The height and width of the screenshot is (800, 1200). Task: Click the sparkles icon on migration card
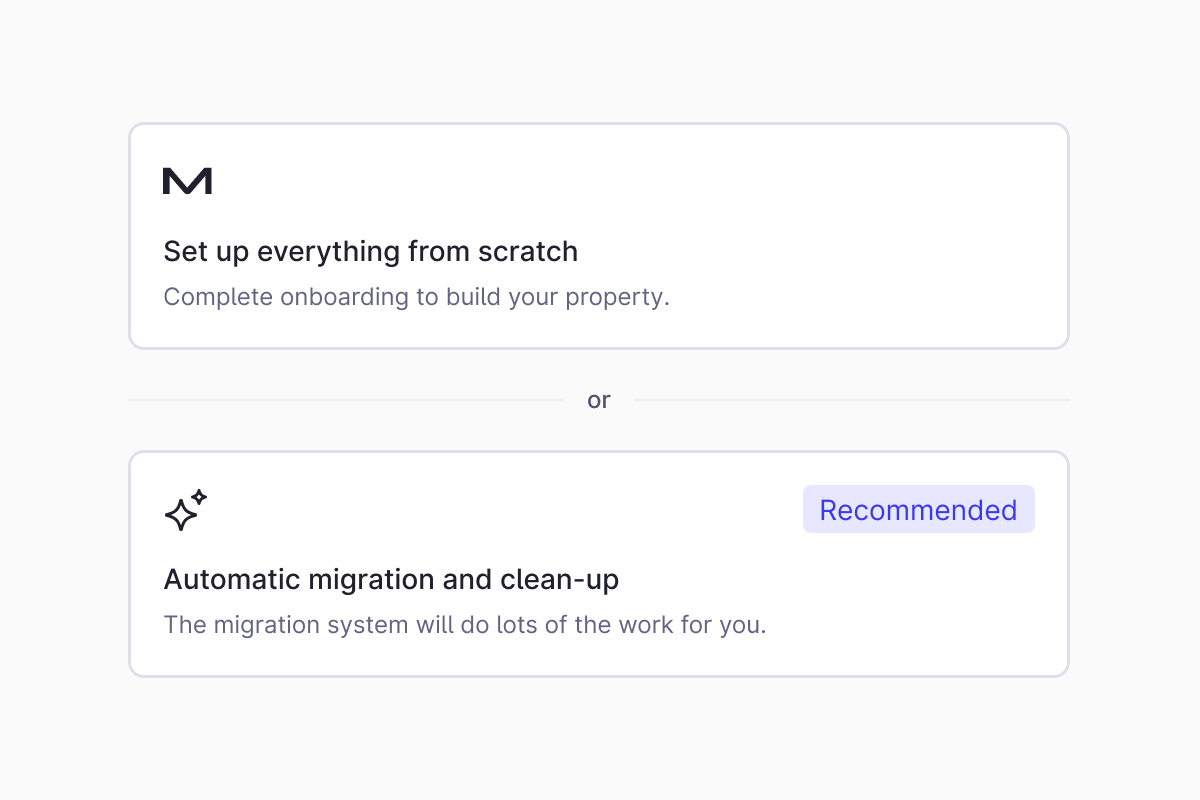[x=185, y=510]
